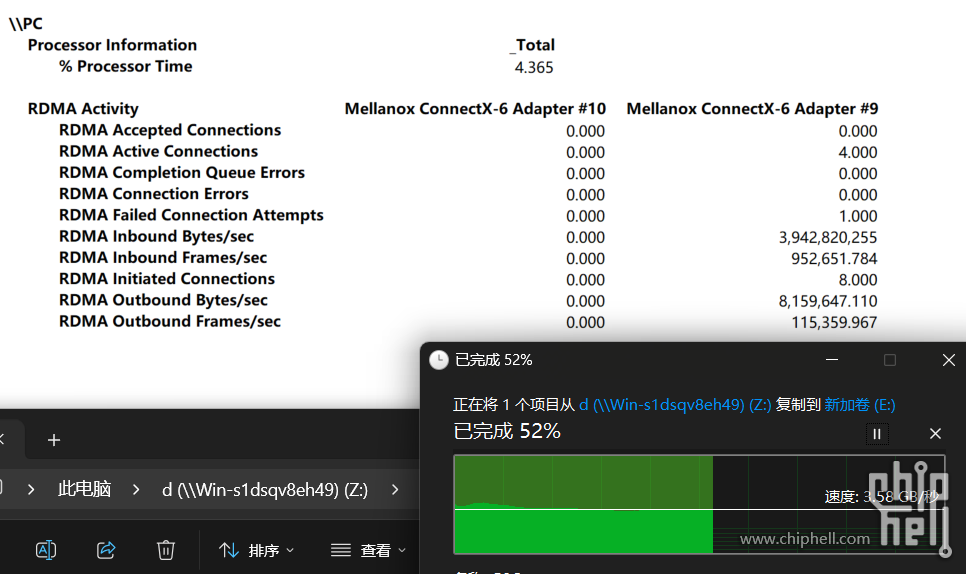Screen dimensions: 966x574
Task: Open the 查看 view dropdown
Action: tap(368, 550)
